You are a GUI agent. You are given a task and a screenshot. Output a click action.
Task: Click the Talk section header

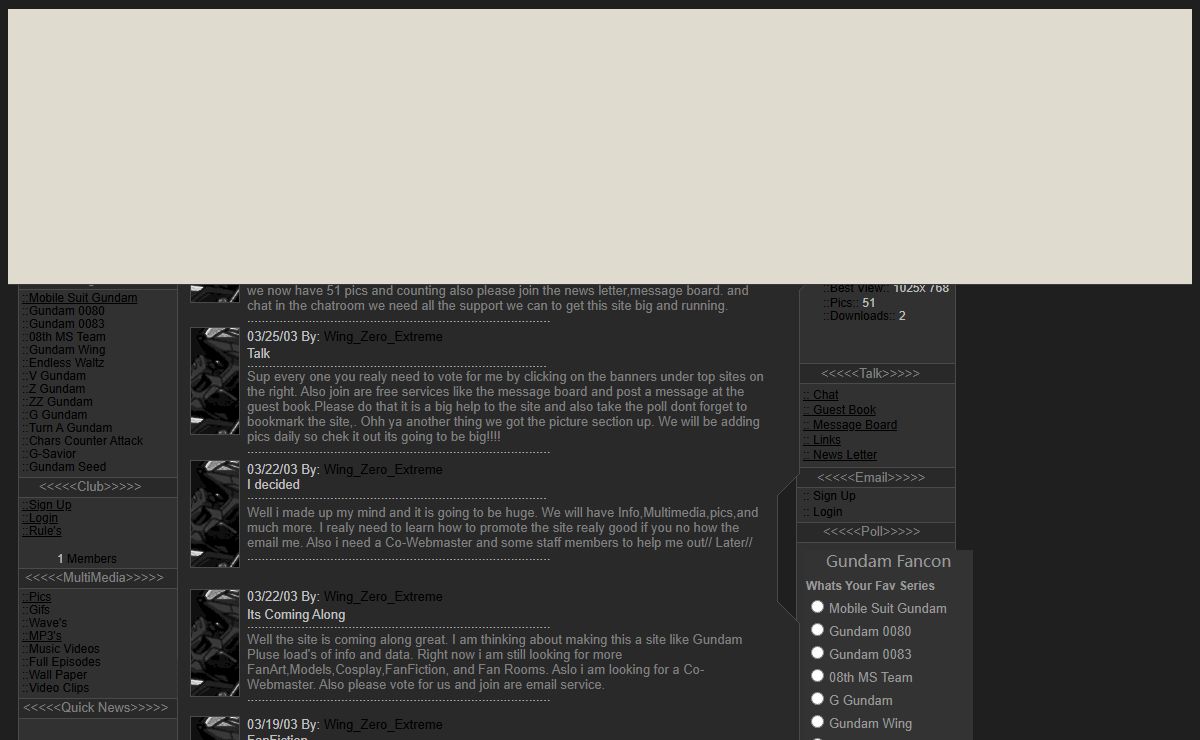[870, 374]
